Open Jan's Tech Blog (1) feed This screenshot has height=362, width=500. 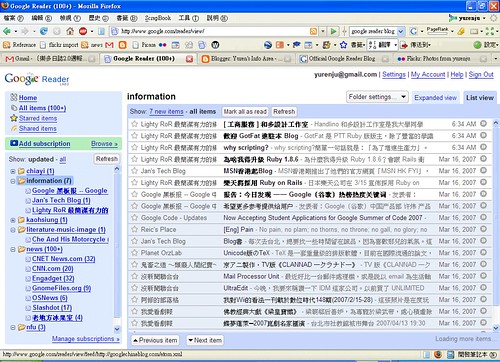(61, 200)
